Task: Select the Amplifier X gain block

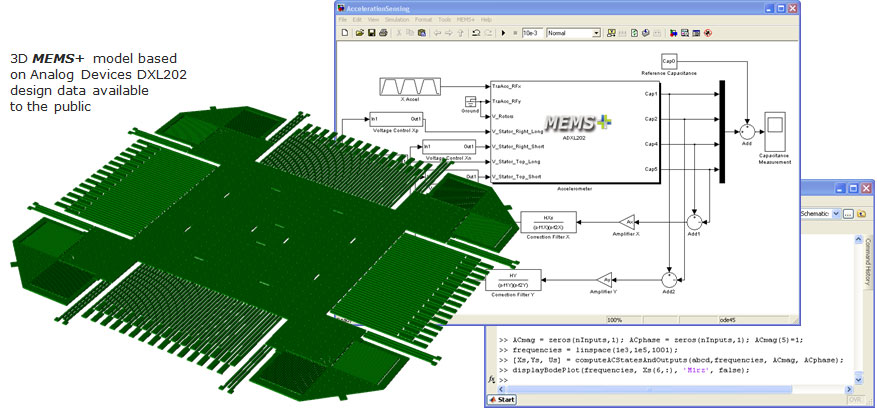Action: click(x=629, y=222)
